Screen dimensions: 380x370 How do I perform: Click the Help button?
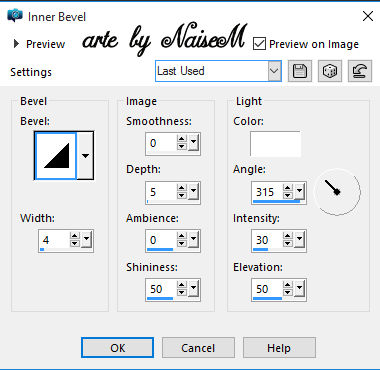pyautogui.click(x=279, y=348)
